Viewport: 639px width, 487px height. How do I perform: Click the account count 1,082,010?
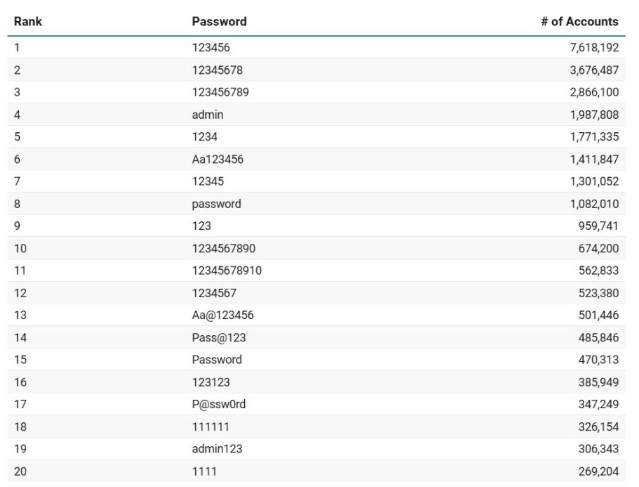tap(594, 204)
